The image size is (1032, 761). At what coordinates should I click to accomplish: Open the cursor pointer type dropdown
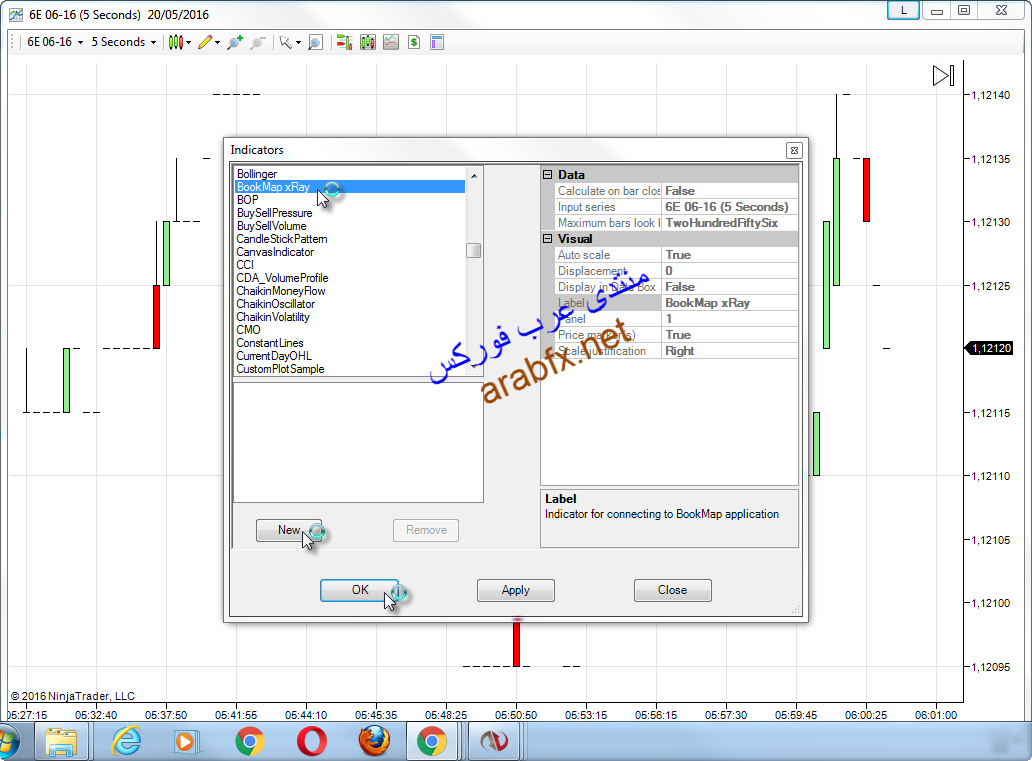point(290,42)
